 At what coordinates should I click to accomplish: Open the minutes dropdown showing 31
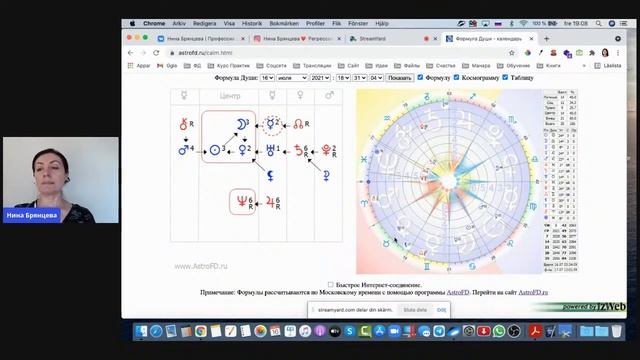point(360,78)
